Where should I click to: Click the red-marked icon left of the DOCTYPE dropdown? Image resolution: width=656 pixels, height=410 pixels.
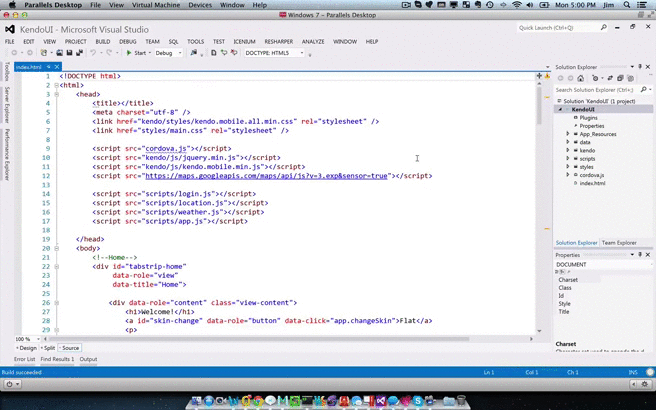[234, 53]
